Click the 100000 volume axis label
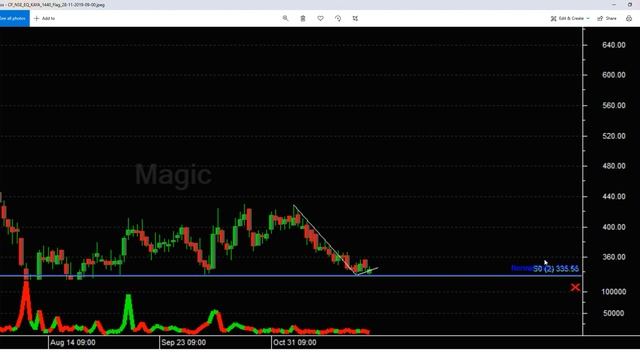Image resolution: width=640 pixels, height=360 pixels. 614,292
